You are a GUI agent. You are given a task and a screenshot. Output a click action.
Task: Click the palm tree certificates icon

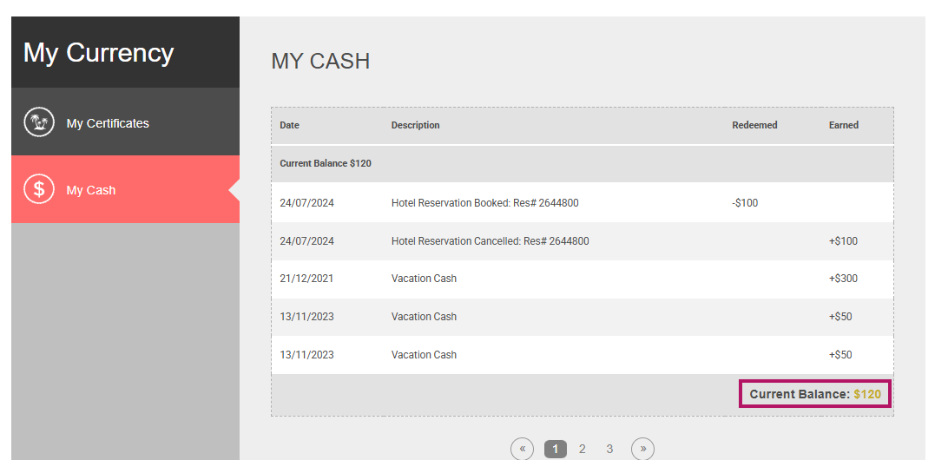(38, 123)
